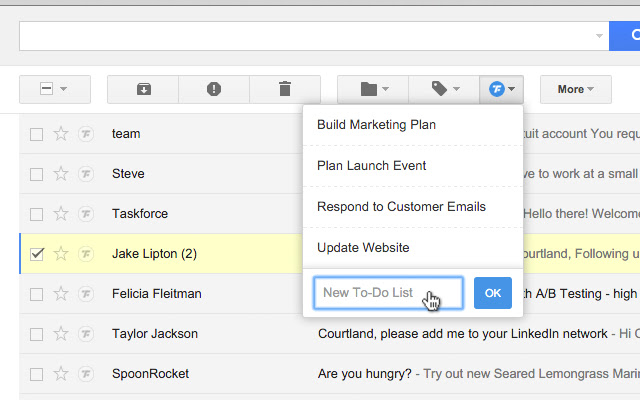The height and width of the screenshot is (400, 640).
Task: Choose Build Marketing Plan to-do list
Action: click(376, 125)
